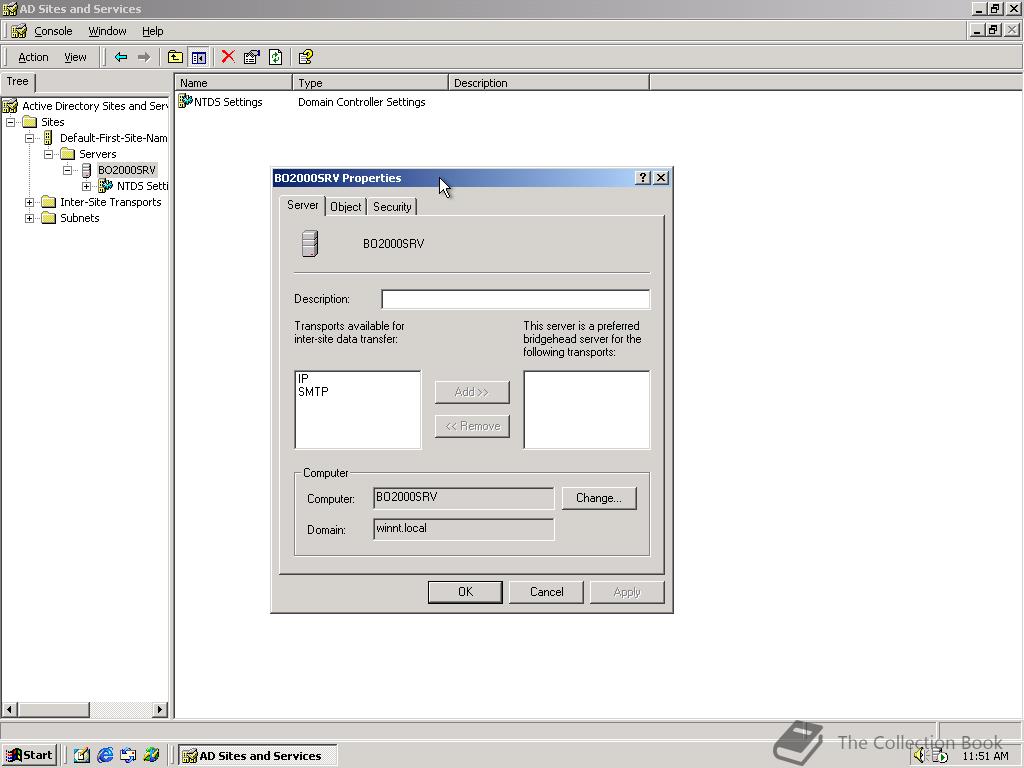Click the 11:51 AM clock

click(985, 756)
